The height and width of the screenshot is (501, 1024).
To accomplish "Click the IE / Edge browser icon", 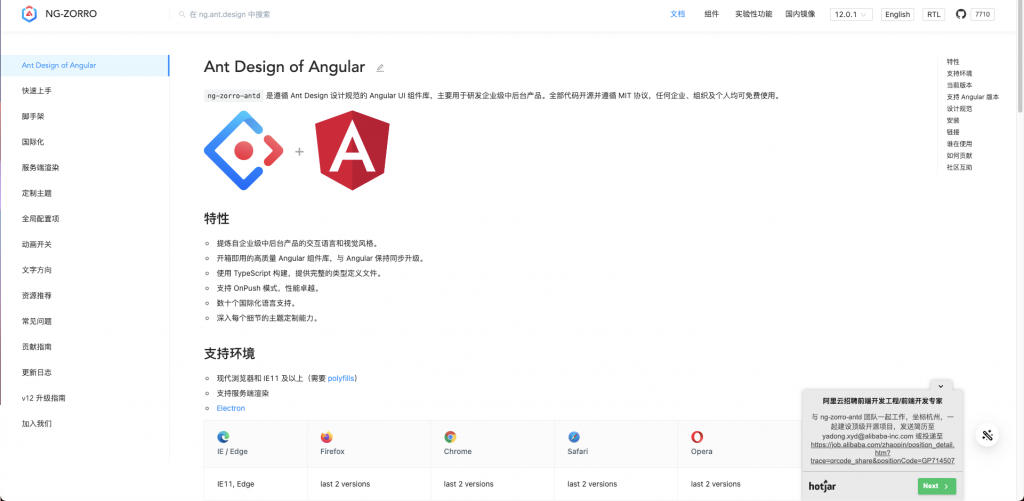I will [x=223, y=437].
